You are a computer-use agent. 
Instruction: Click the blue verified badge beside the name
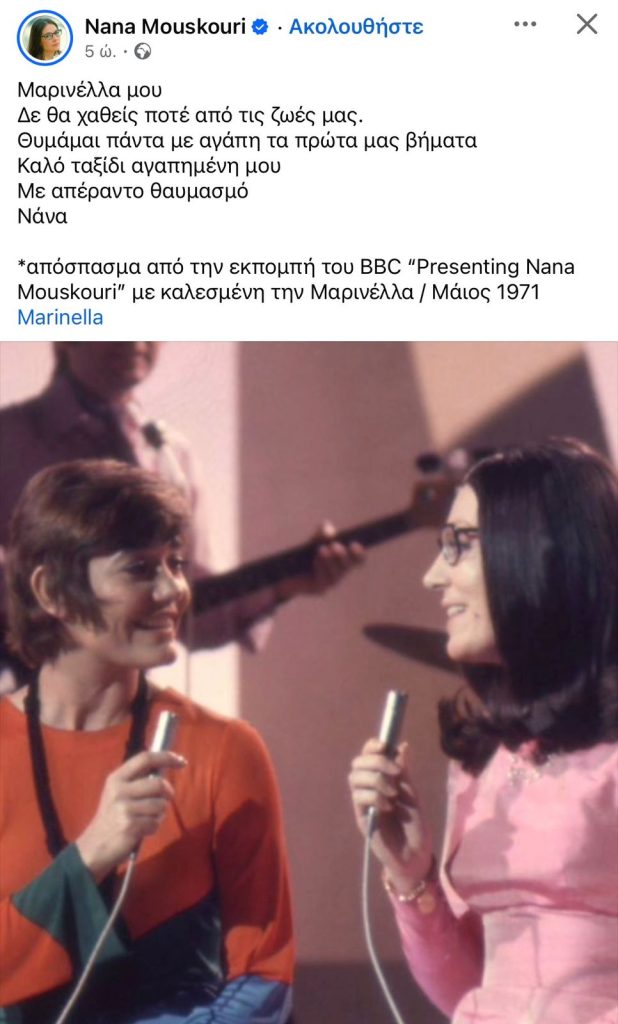[x=260, y=27]
